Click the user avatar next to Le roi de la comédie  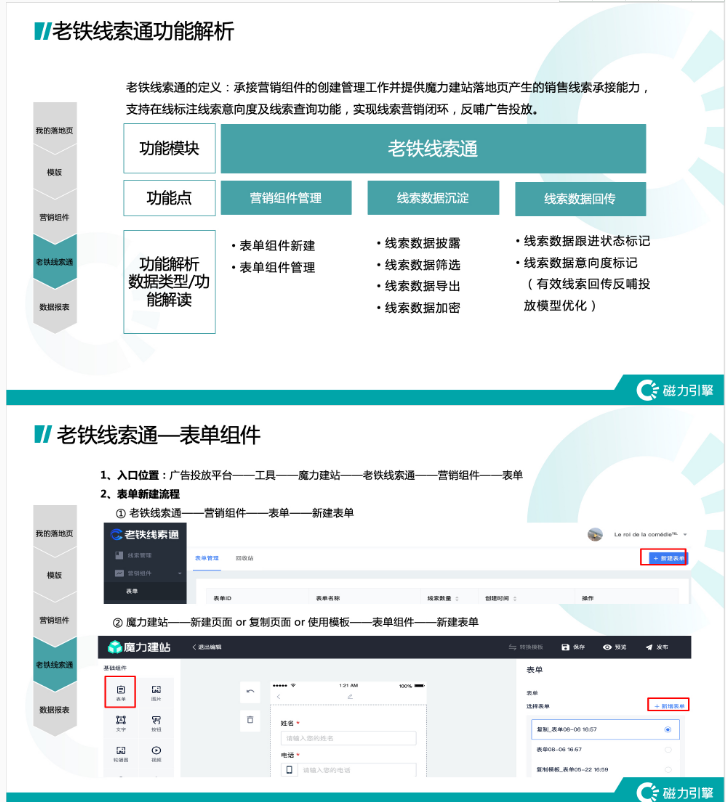[x=595, y=534]
